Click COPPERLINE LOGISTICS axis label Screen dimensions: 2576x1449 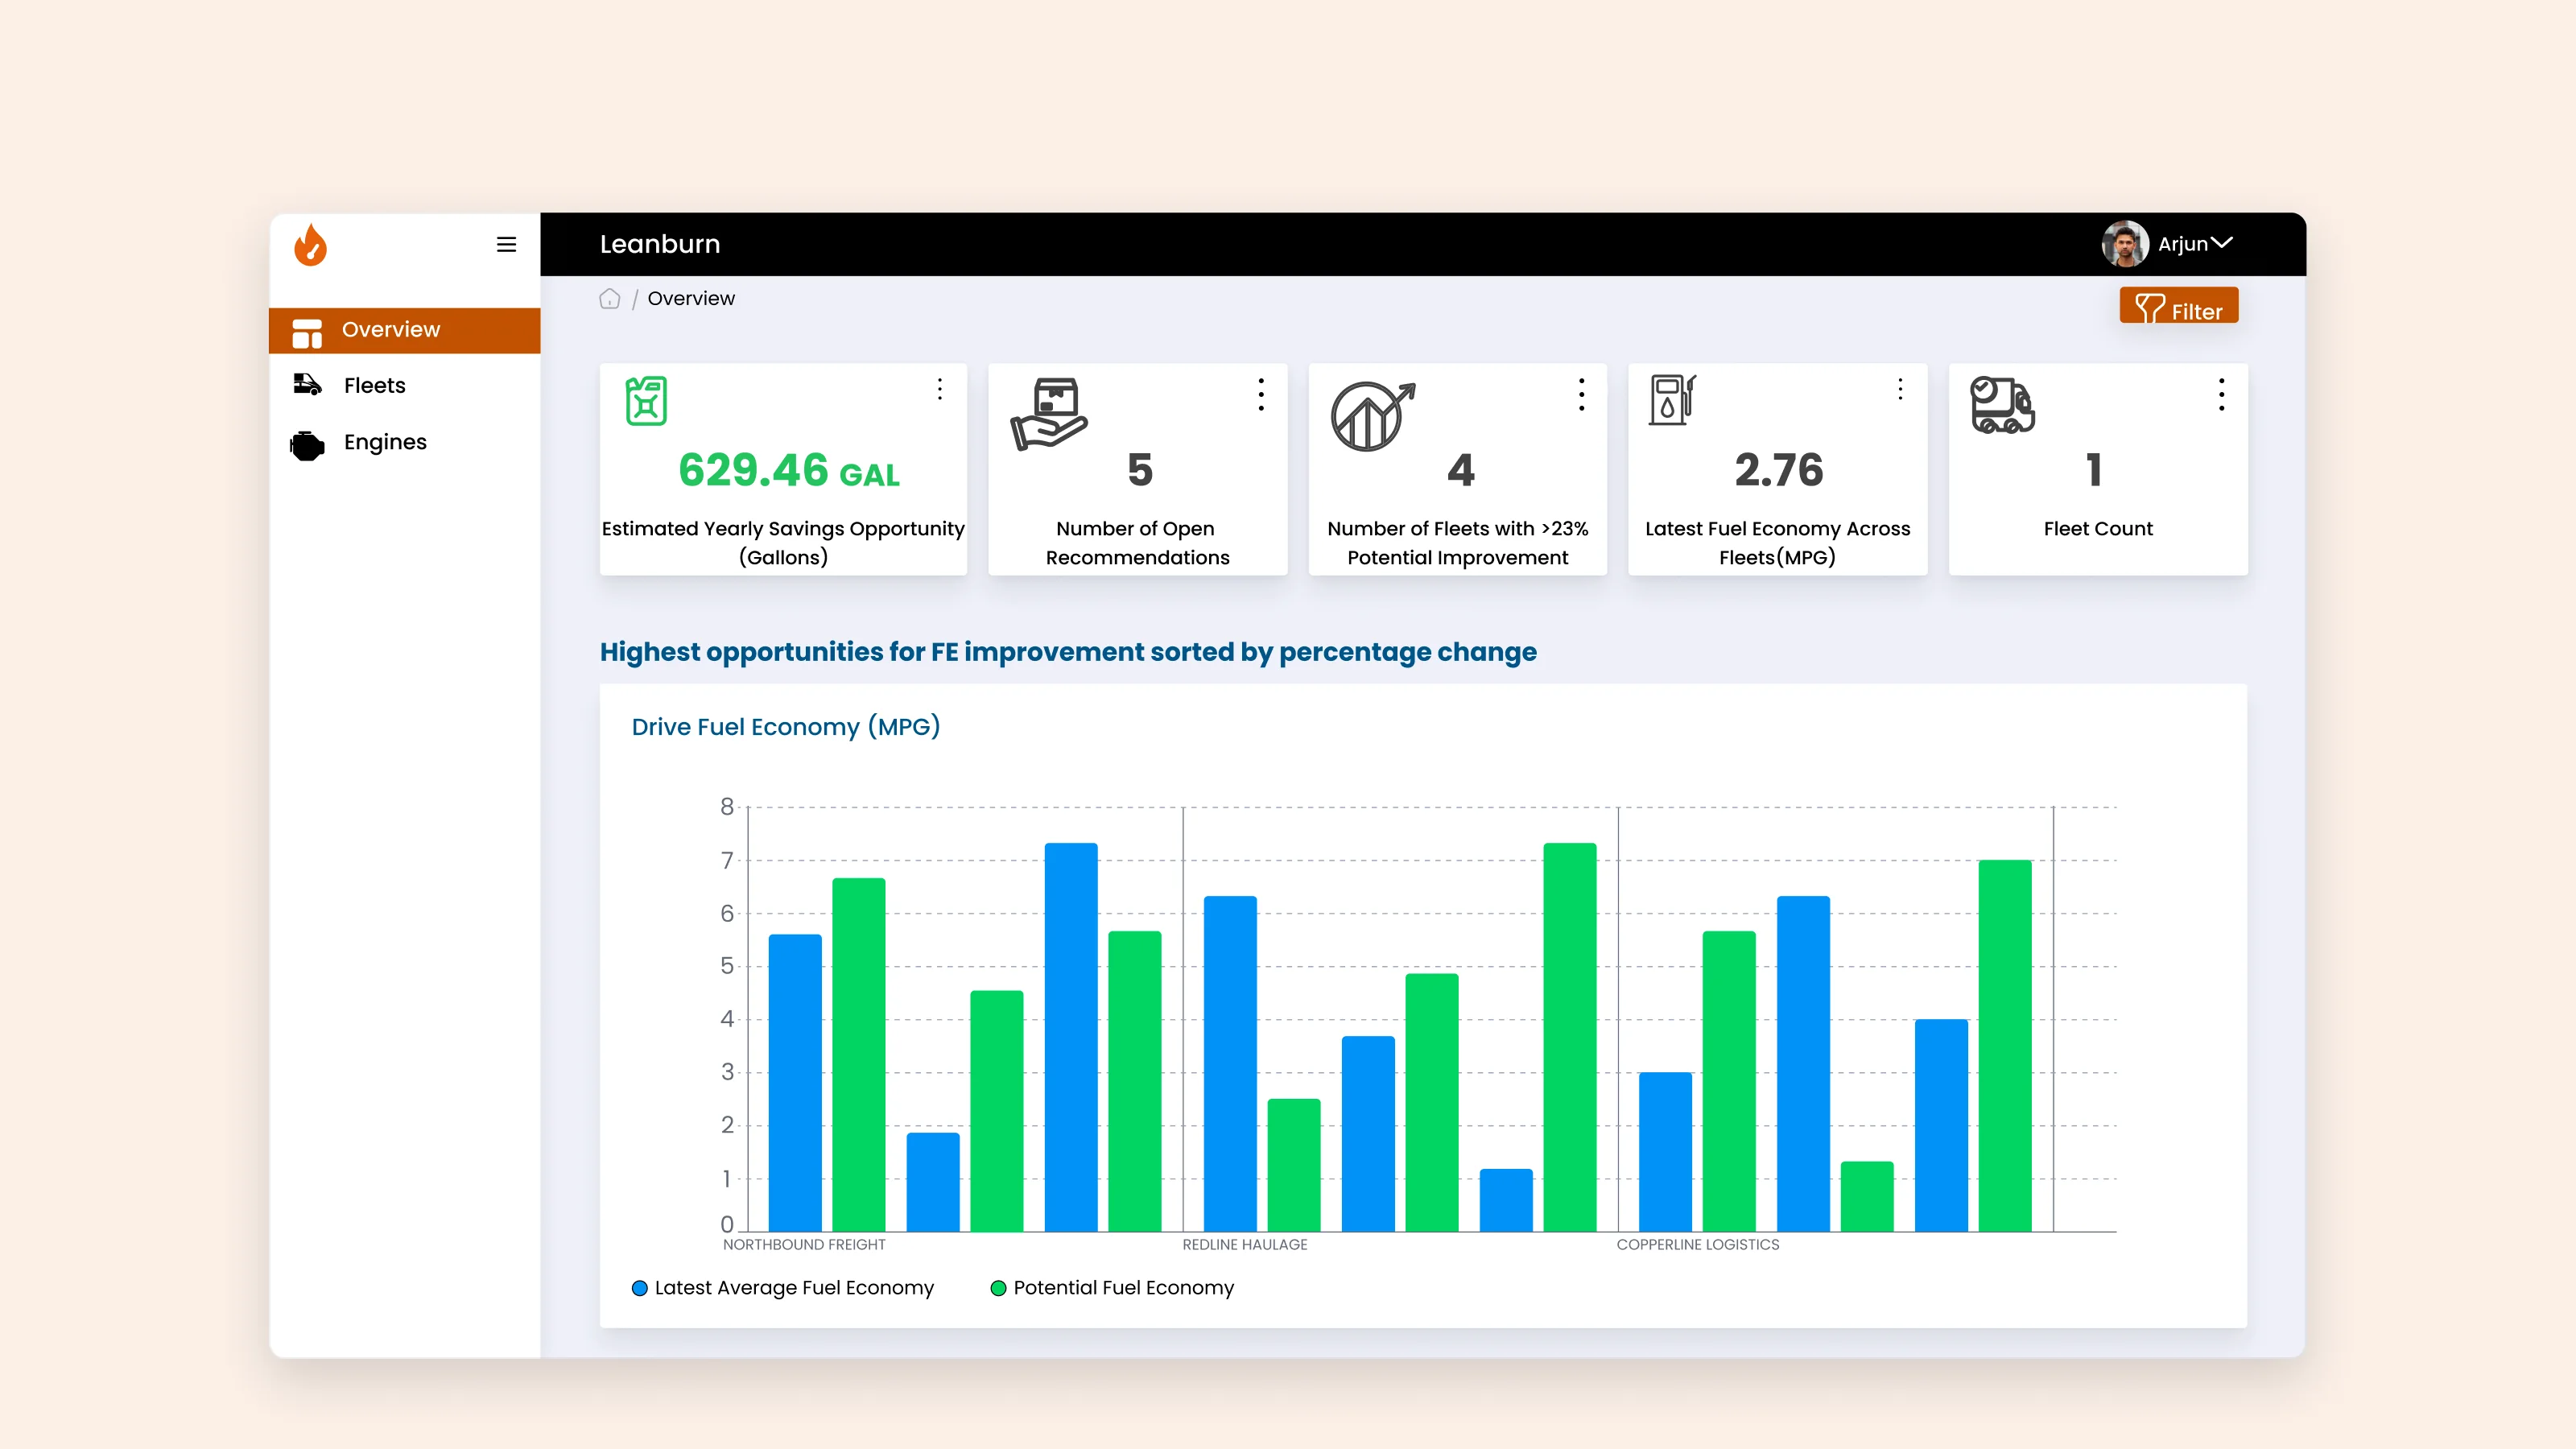click(x=1697, y=1244)
